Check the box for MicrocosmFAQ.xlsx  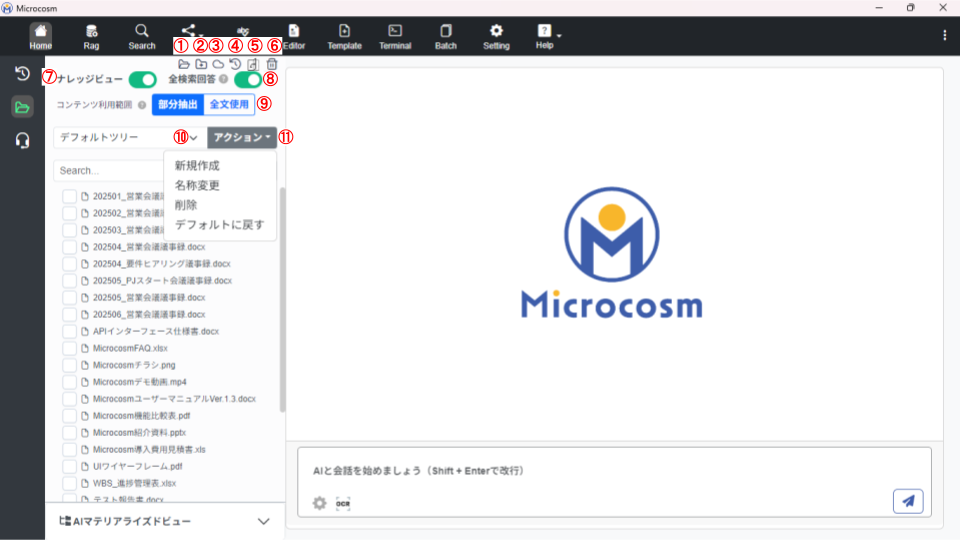coord(70,348)
